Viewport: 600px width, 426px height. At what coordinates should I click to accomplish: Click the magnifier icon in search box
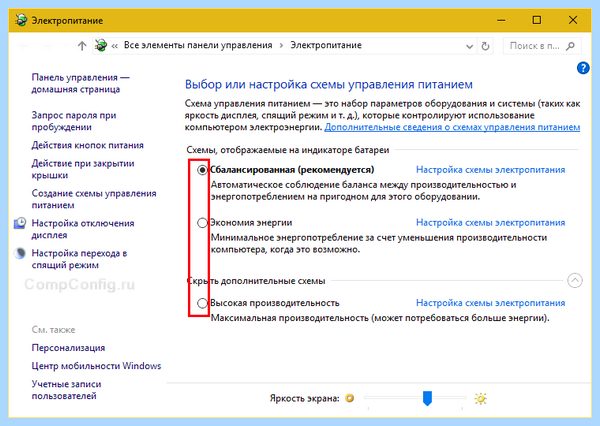coord(570,46)
